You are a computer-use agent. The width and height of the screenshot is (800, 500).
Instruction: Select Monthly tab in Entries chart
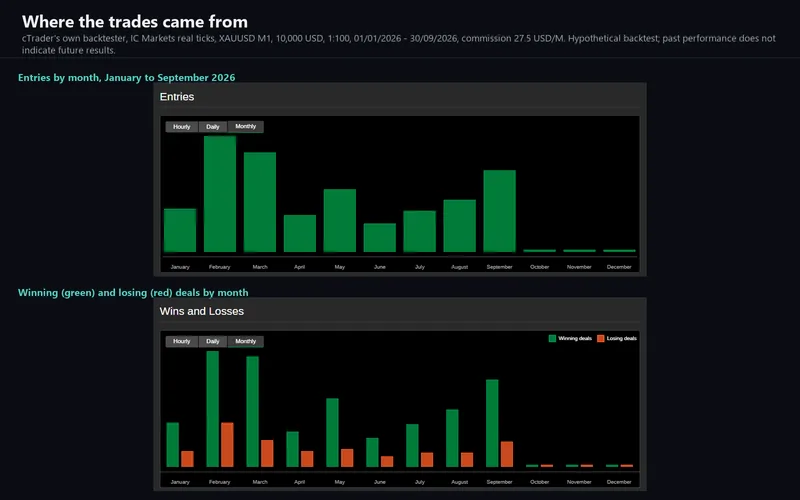click(245, 127)
